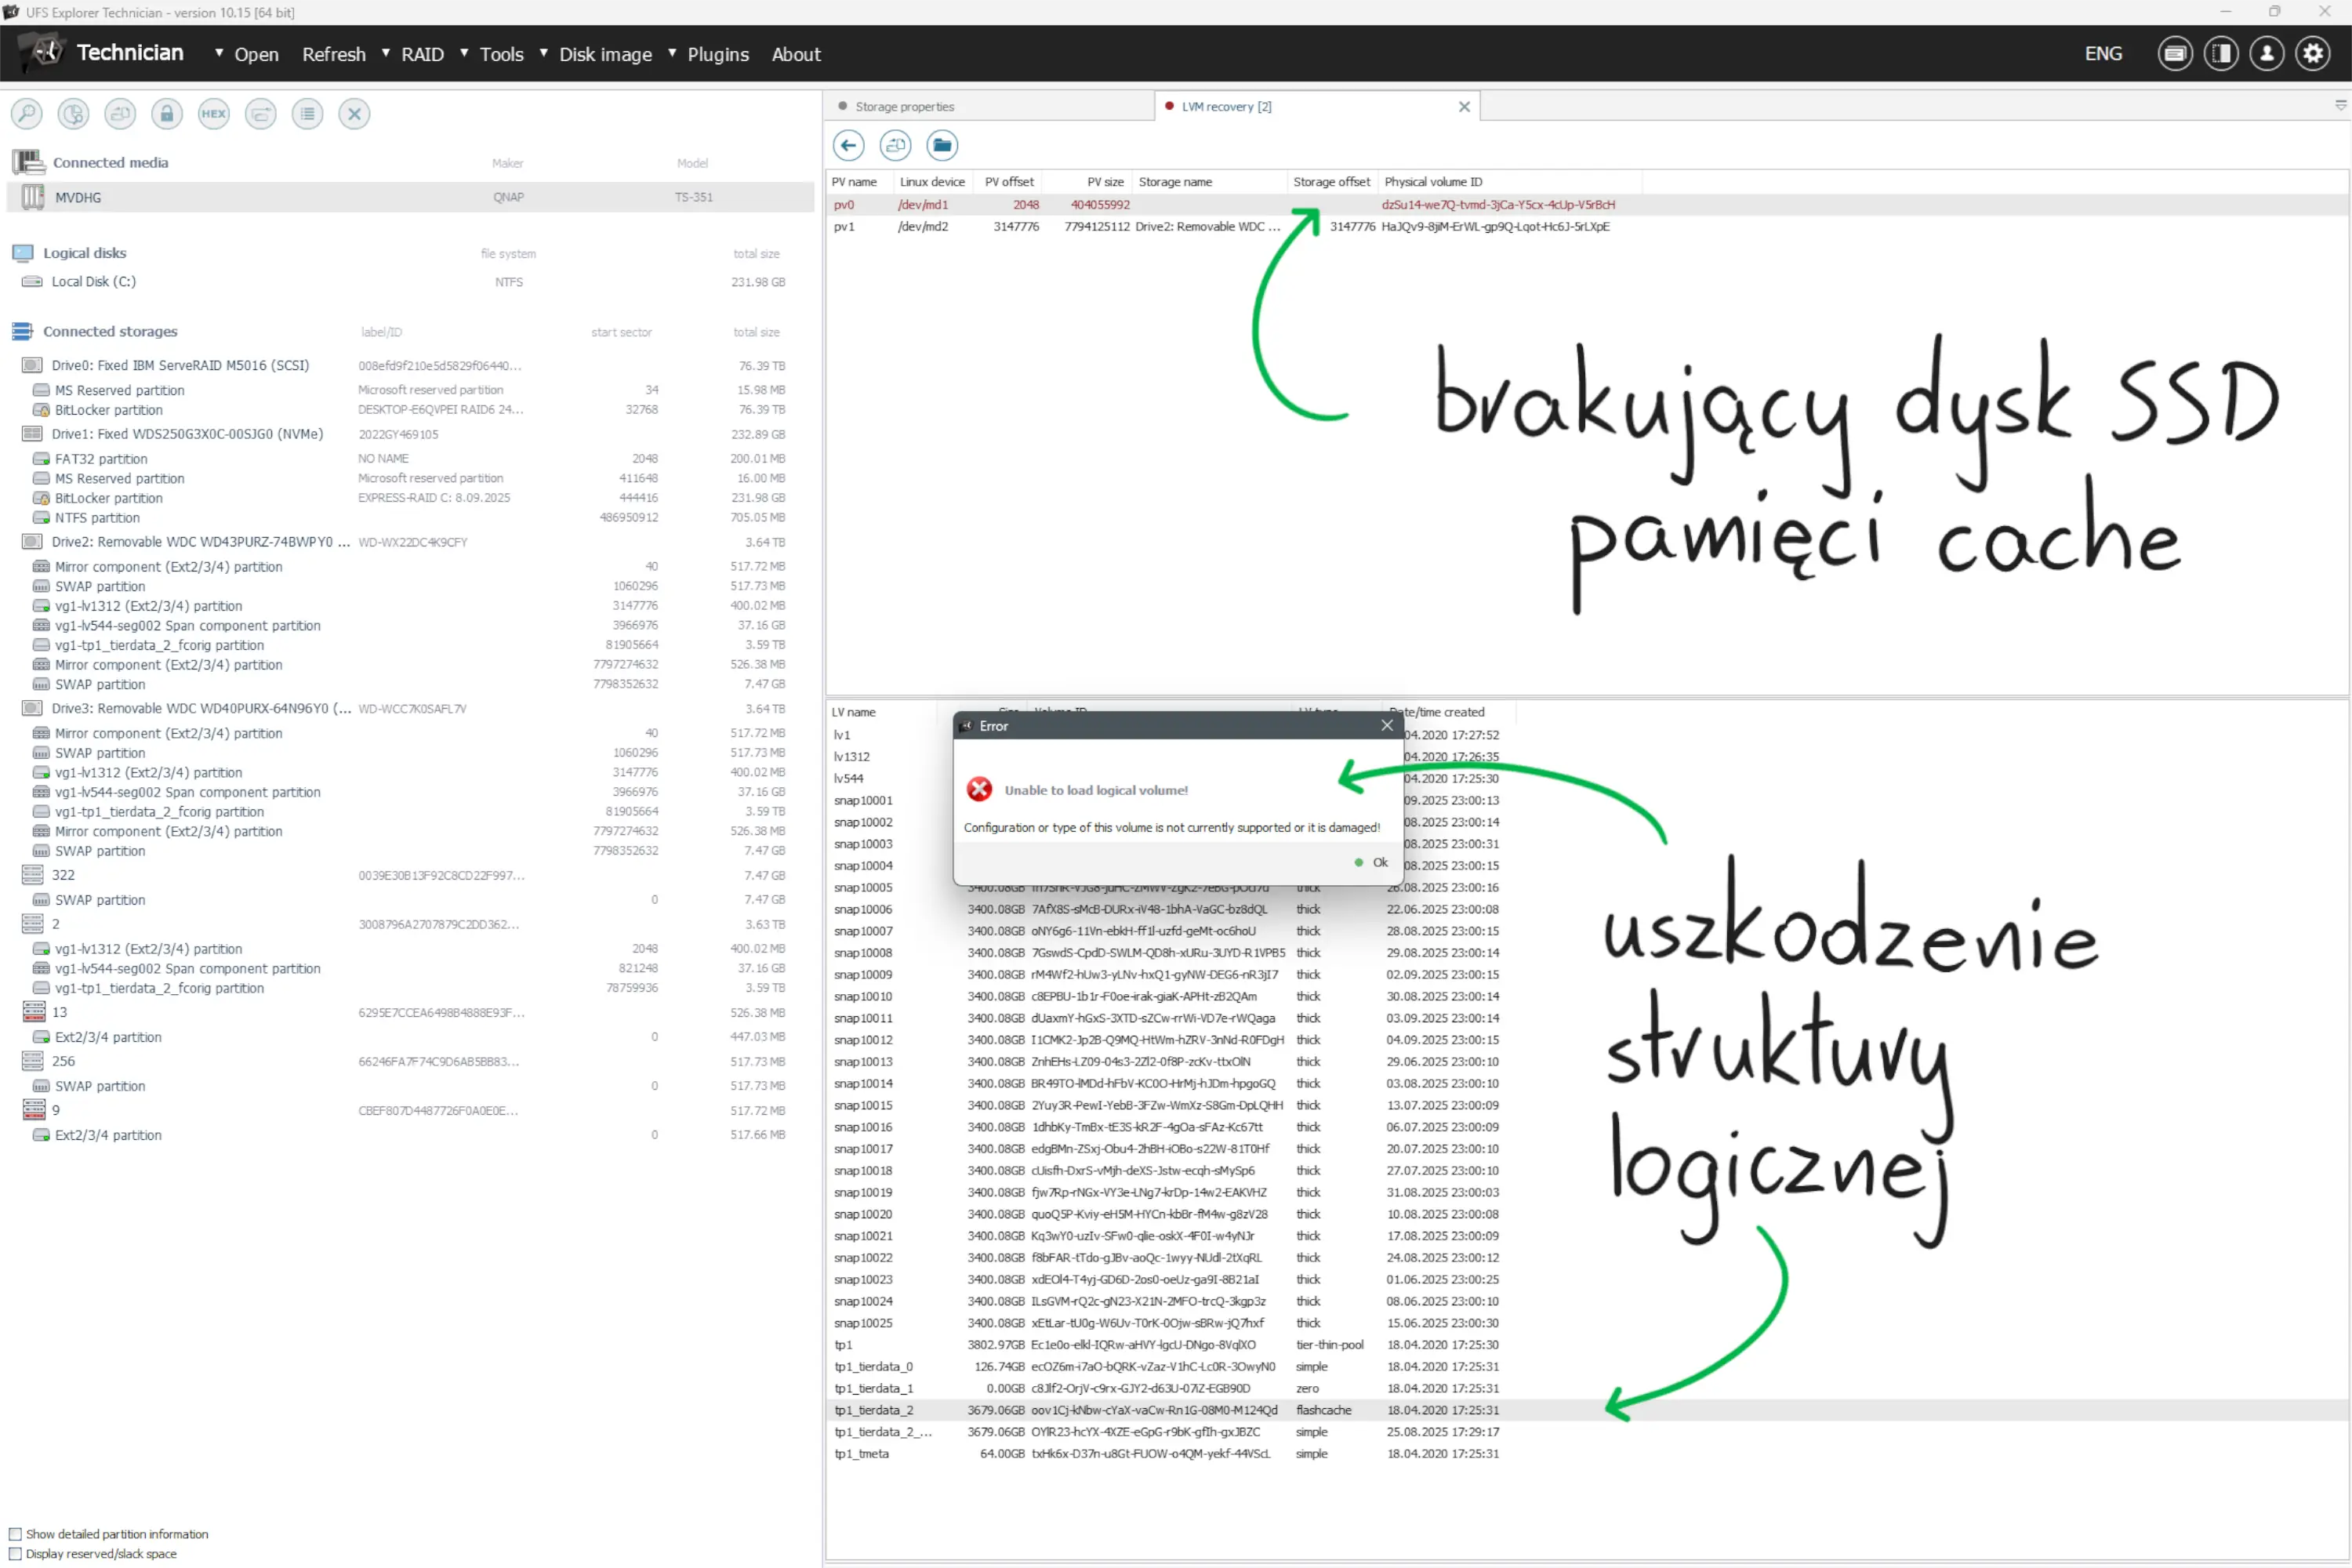2352x1568 pixels.
Task: Click the back arrow in the LVM recovery panel
Action: (x=848, y=145)
